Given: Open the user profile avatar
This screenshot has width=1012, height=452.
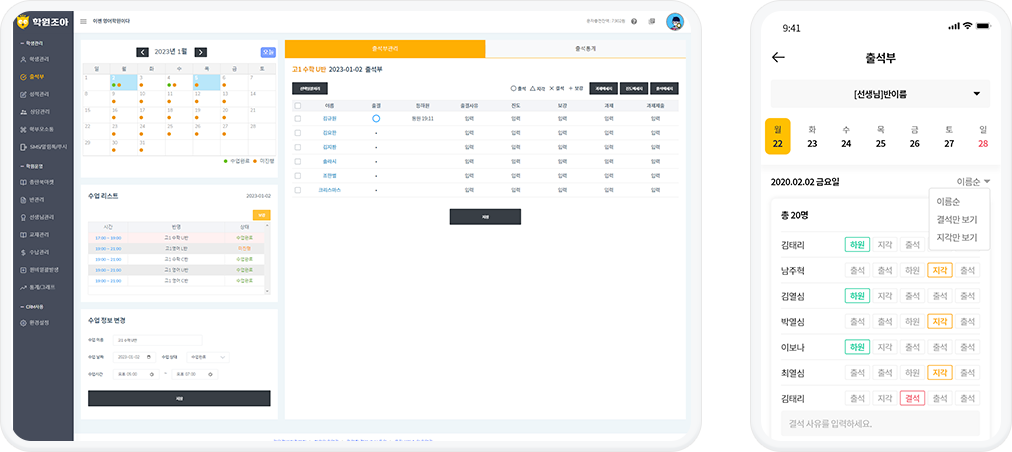Looking at the screenshot, I should 674,21.
